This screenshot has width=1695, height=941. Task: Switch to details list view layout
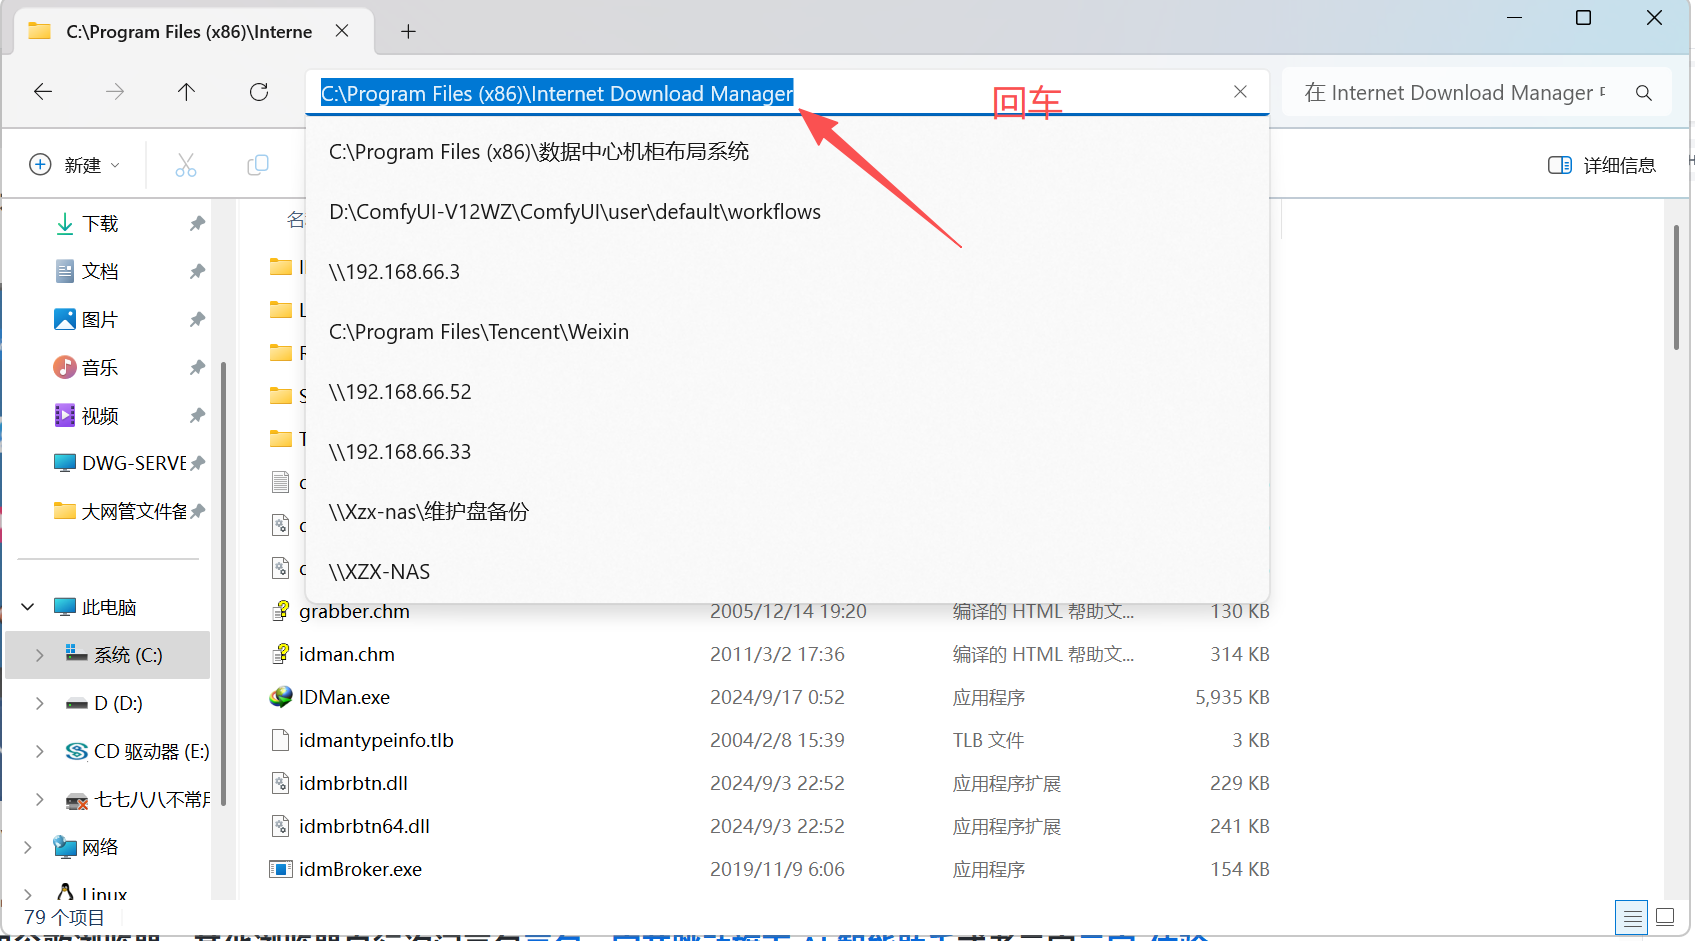[1632, 917]
